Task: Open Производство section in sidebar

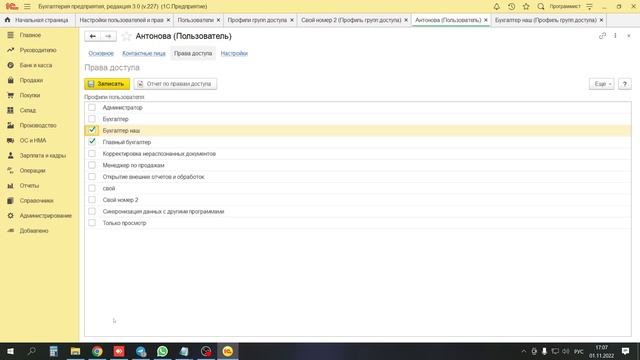Action: [38, 125]
